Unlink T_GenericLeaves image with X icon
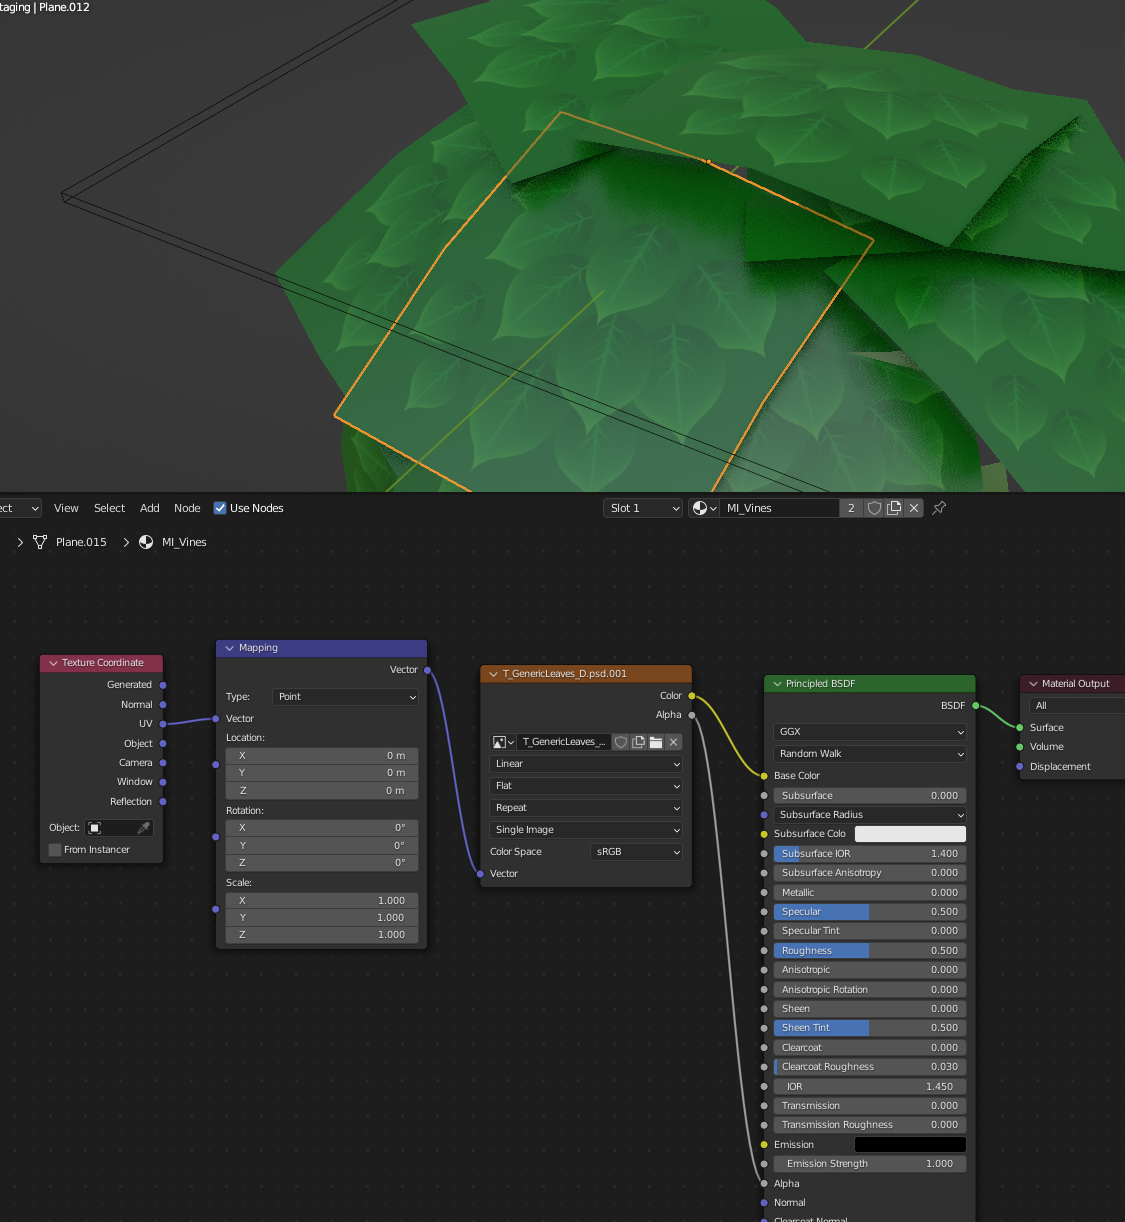 tap(673, 742)
